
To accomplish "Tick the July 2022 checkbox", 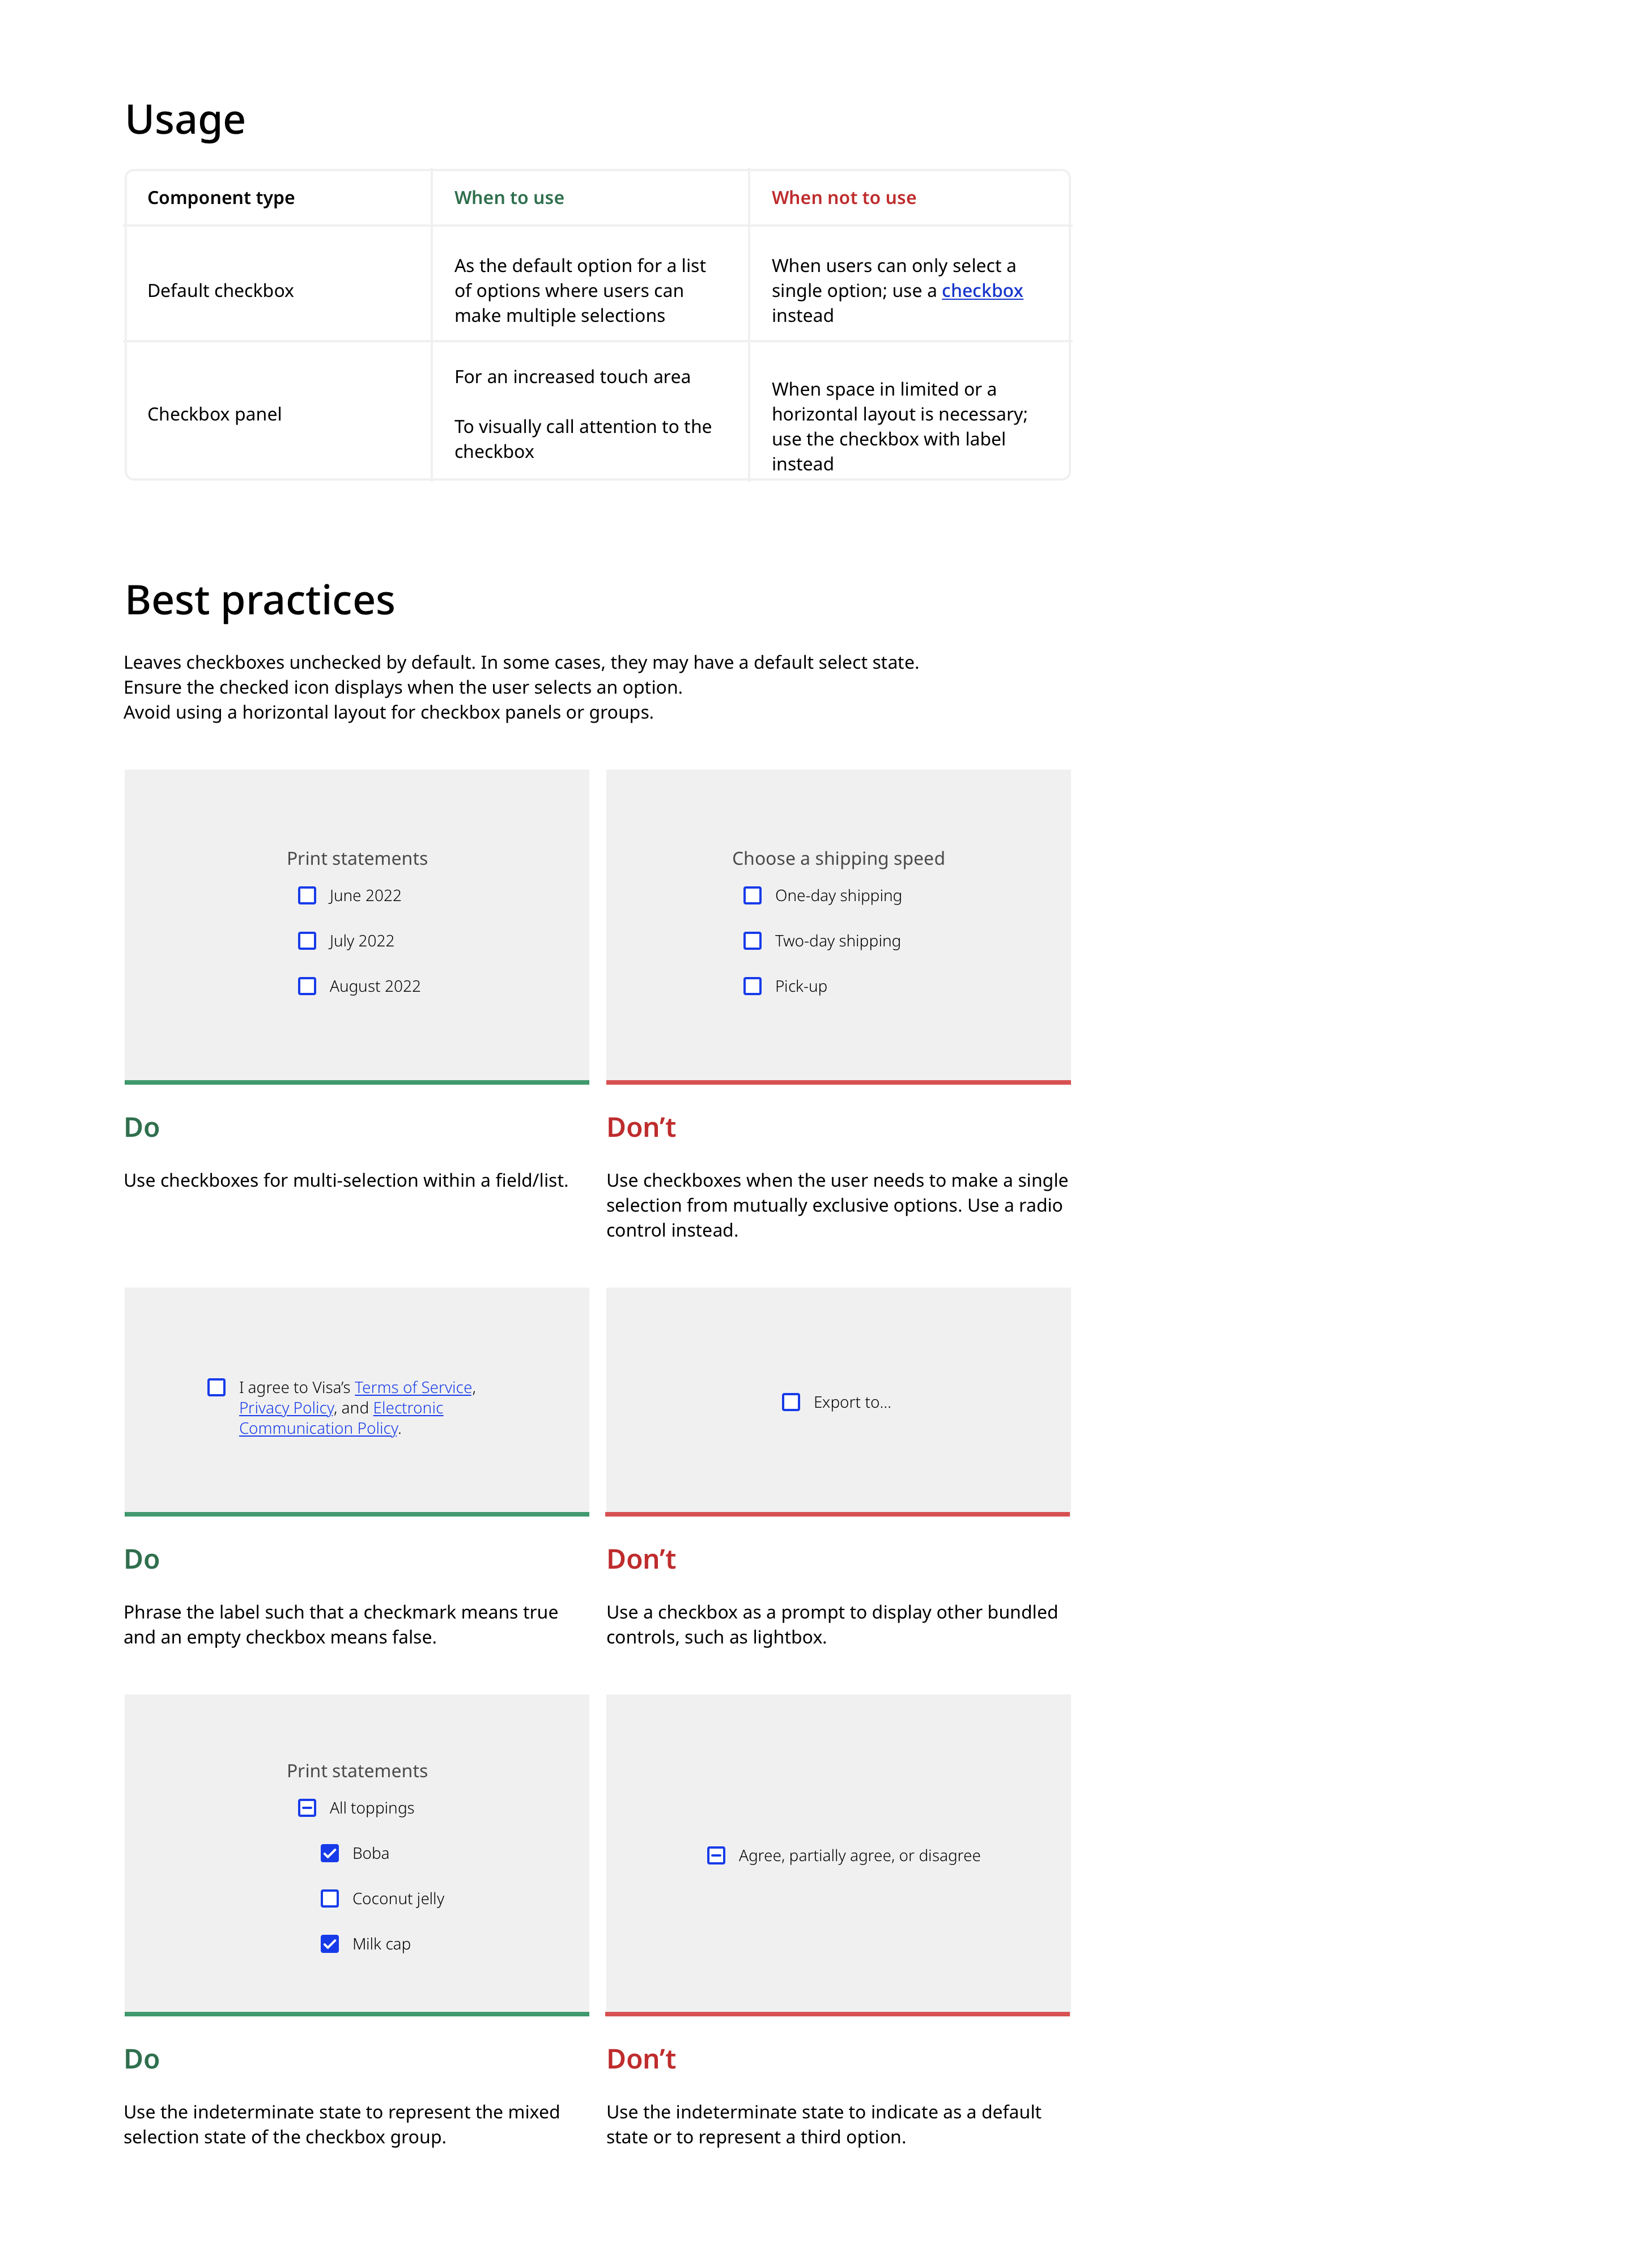I will [307, 941].
